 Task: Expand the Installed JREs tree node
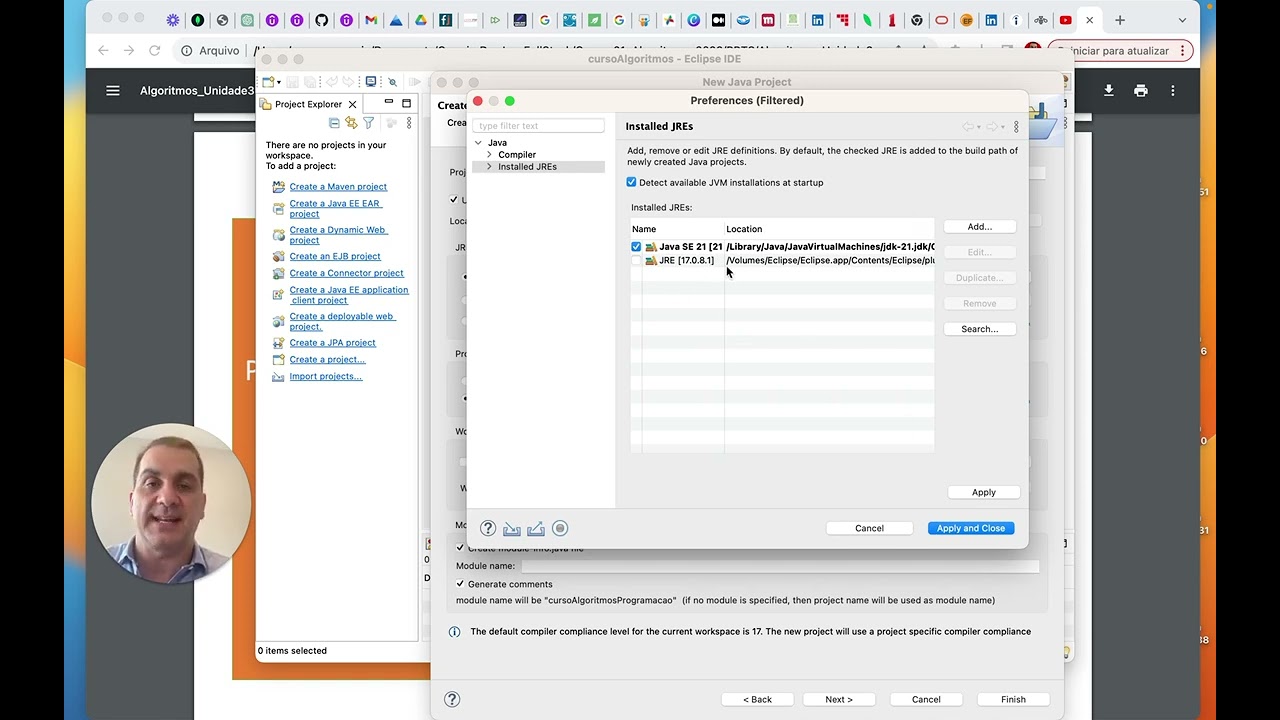(489, 167)
